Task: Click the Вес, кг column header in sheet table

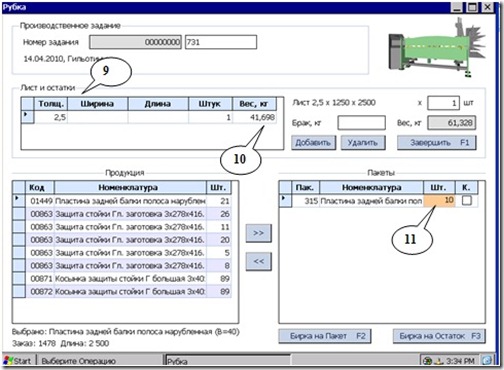Action: [x=254, y=104]
